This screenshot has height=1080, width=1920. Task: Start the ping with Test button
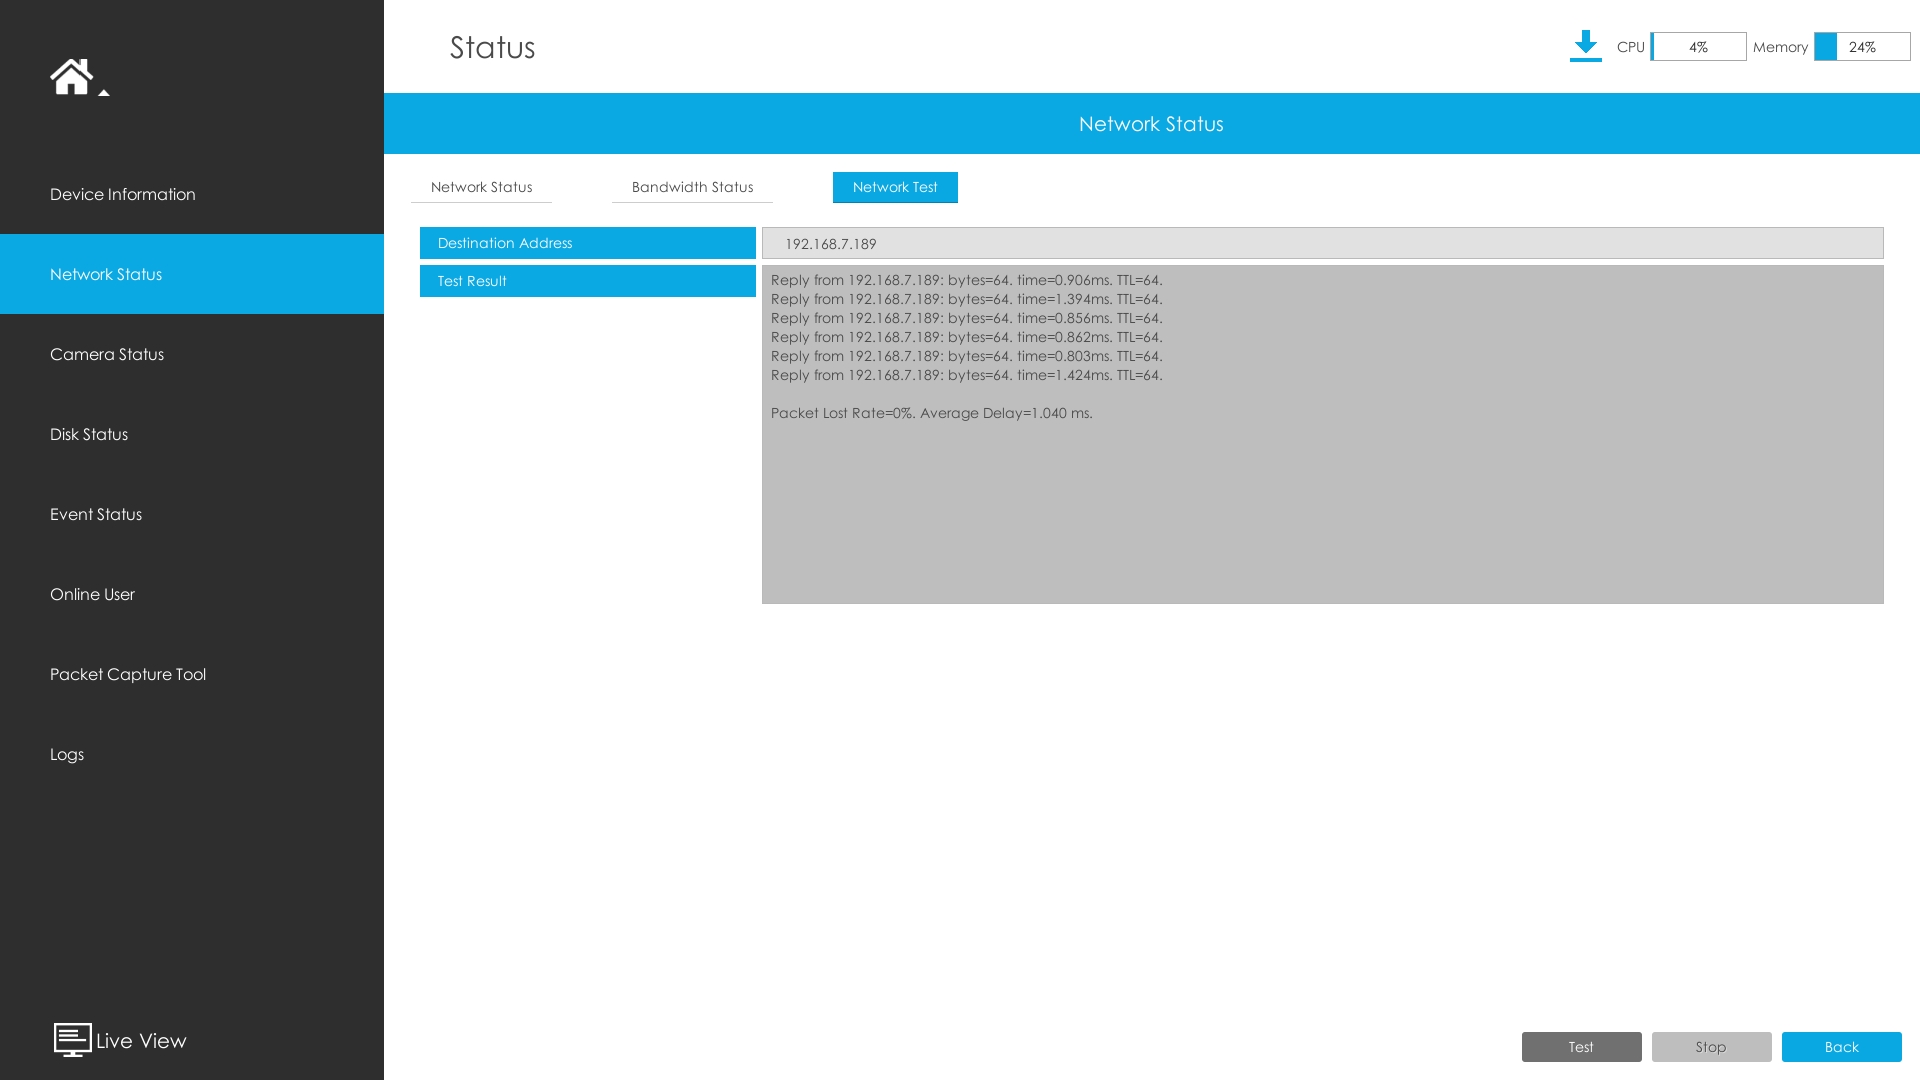point(1581,1047)
